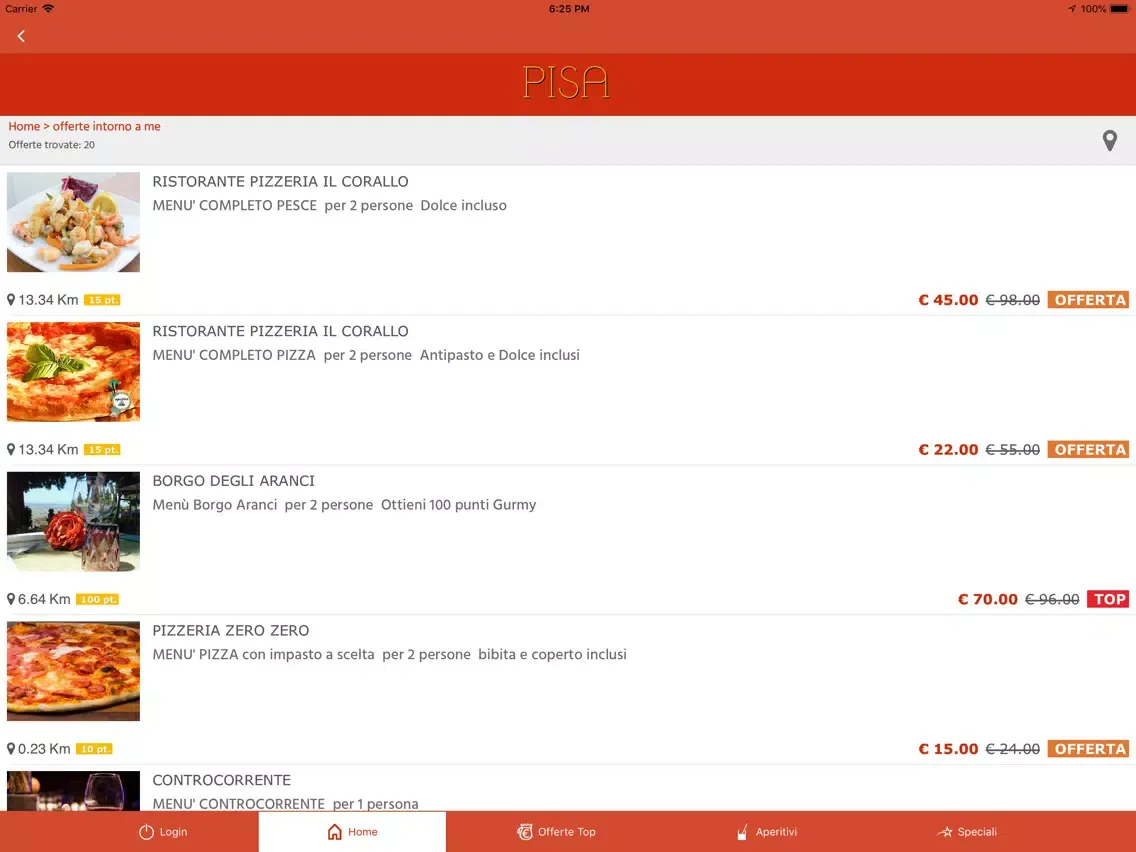The width and height of the screenshot is (1136, 852).
Task: Click the € 70.00 price
Action: click(x=987, y=599)
